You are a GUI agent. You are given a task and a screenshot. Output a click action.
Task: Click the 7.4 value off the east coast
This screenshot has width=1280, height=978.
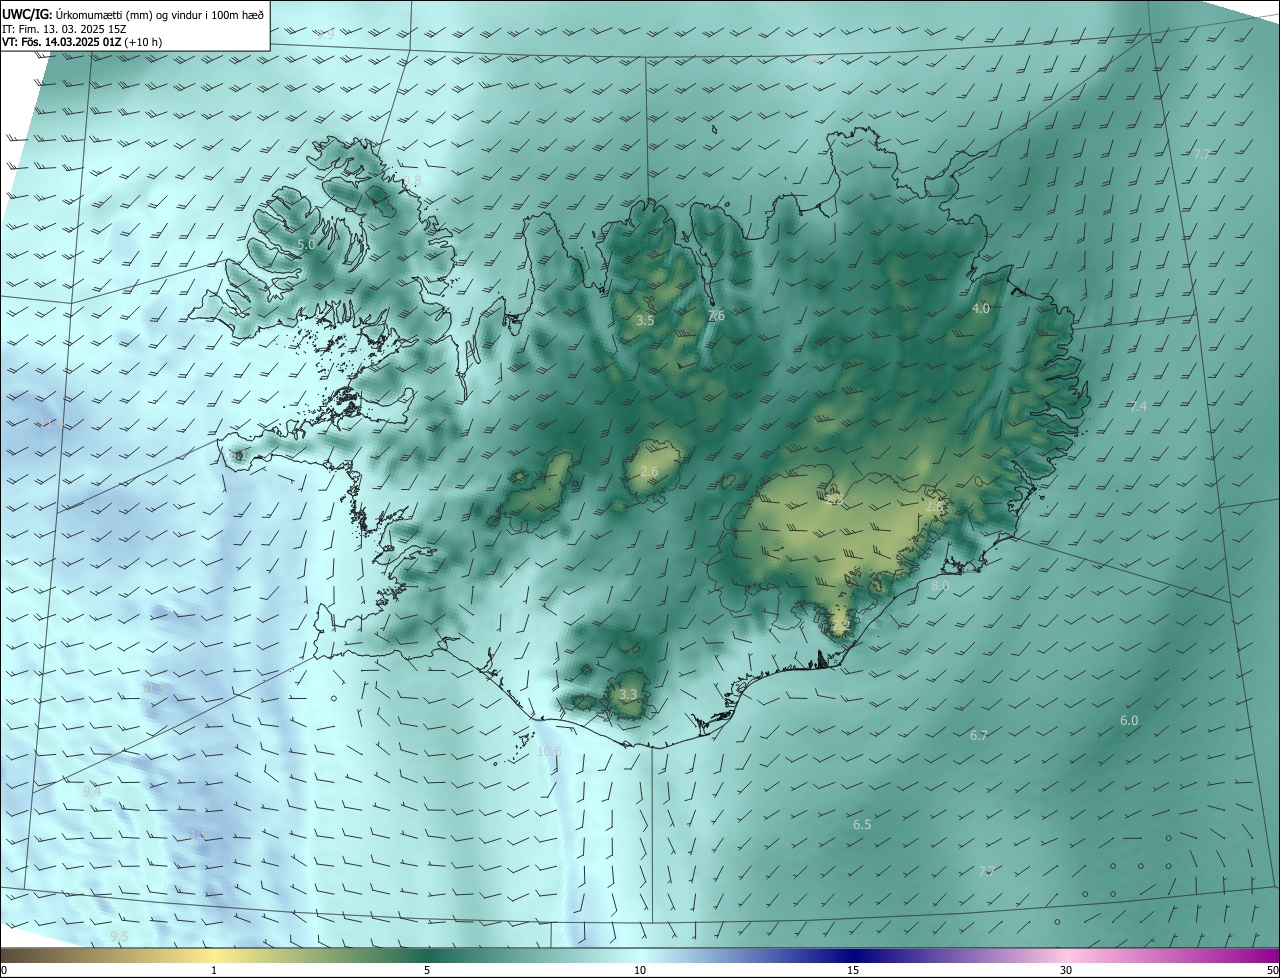(x=1138, y=406)
